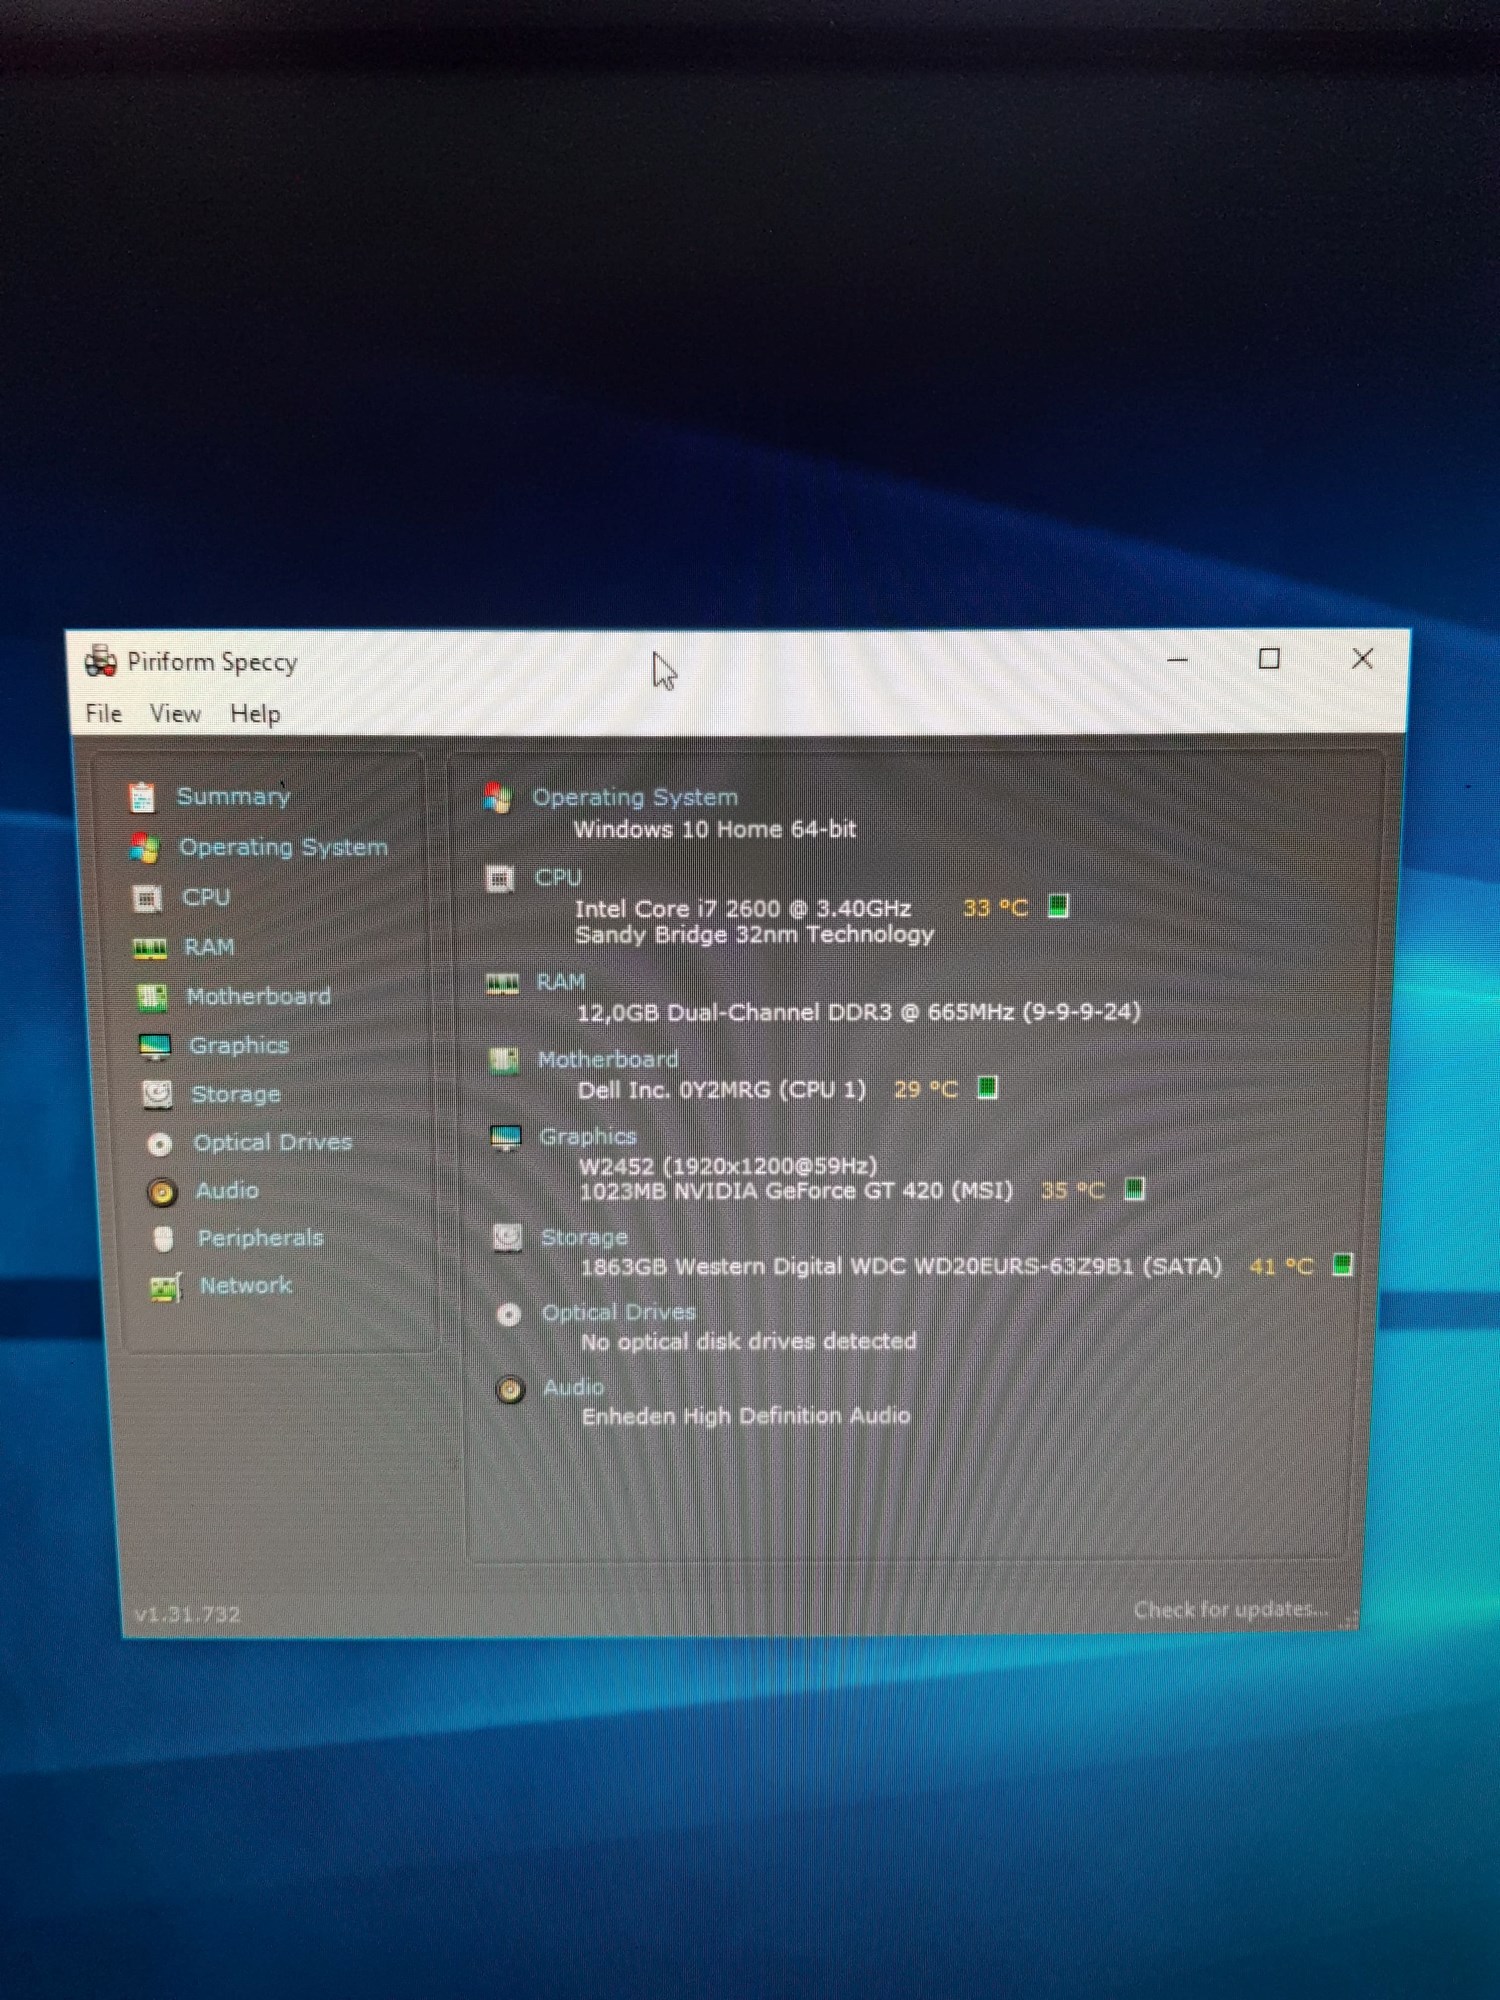Click the RAM heading link in summary
The height and width of the screenshot is (2000, 1500).
pyautogui.click(x=561, y=982)
